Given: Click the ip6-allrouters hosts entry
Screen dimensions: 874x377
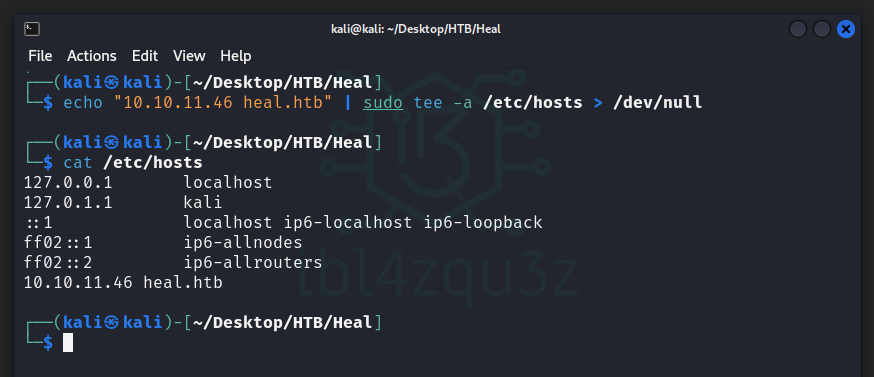Looking at the screenshot, I should coord(253,263).
